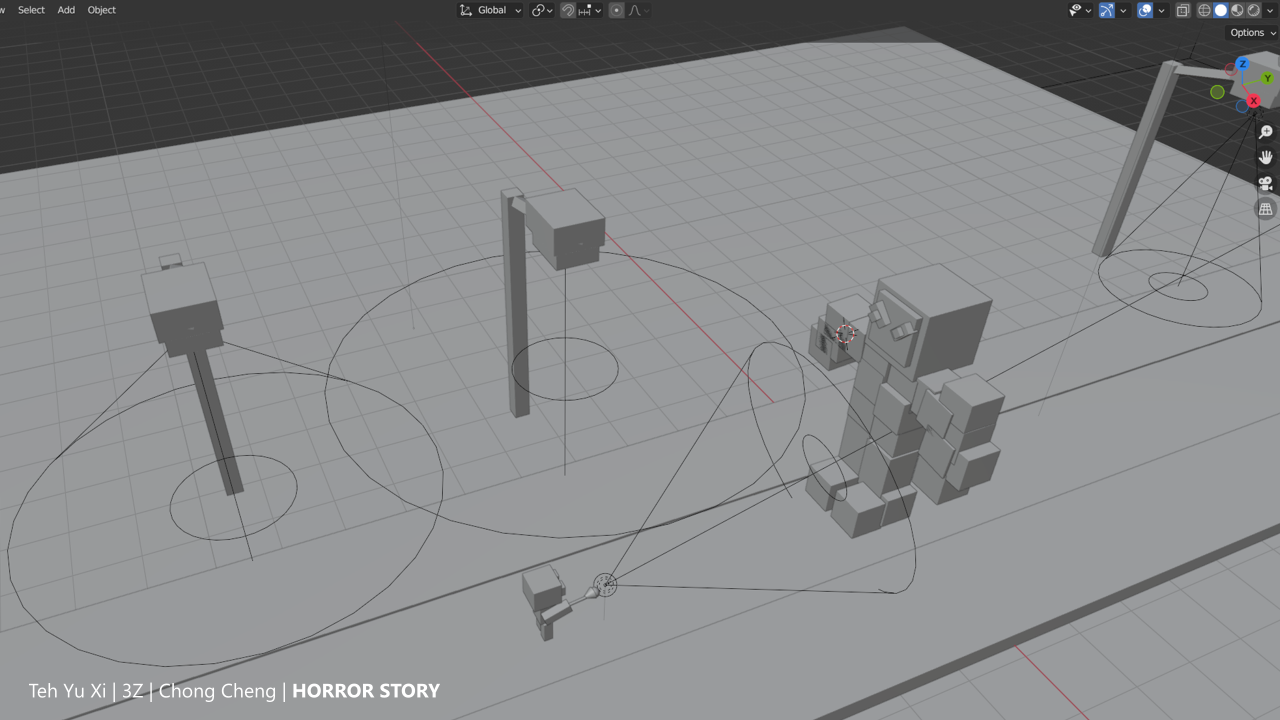This screenshot has height=720, width=1280.
Task: Click the X axis on navigation gizmo
Action: pos(1253,101)
